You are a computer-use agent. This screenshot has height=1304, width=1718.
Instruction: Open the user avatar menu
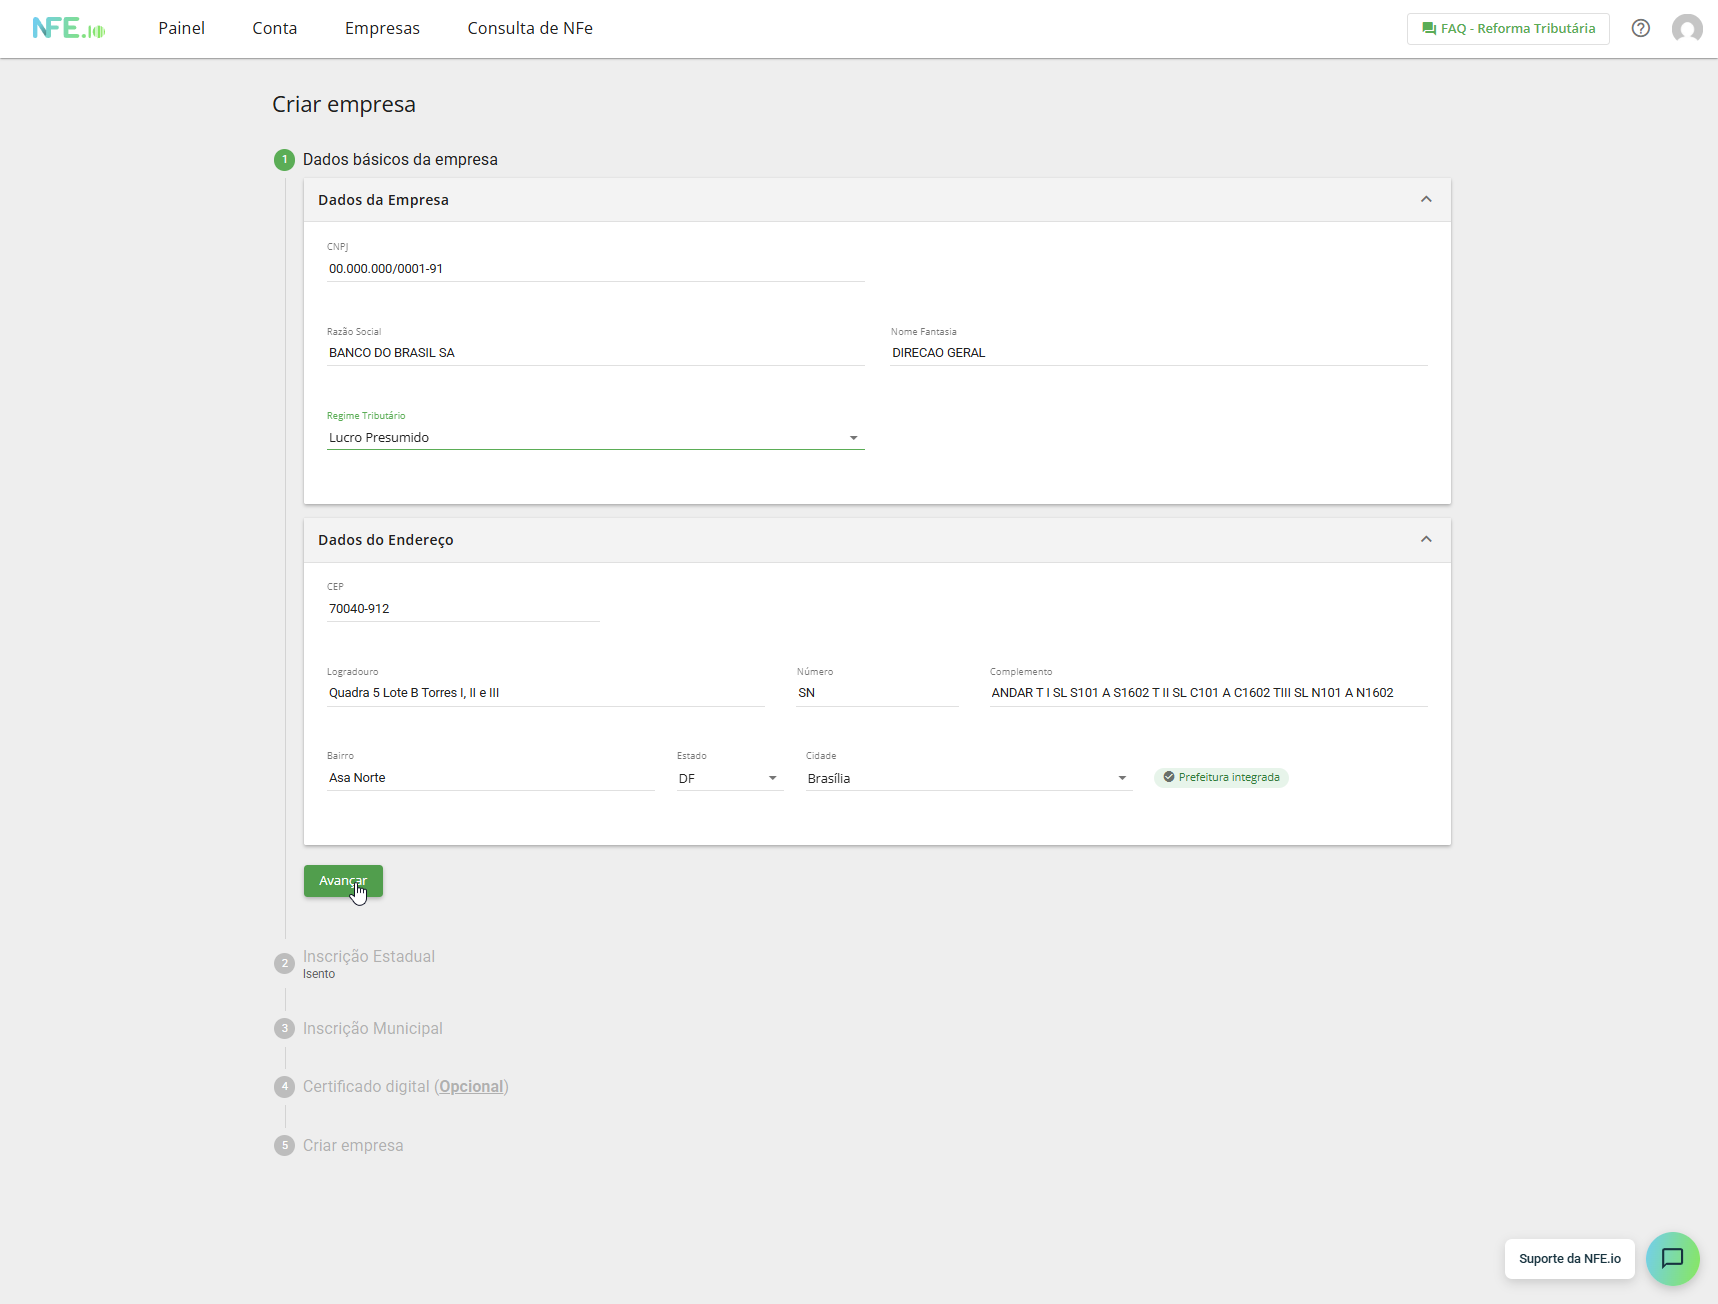point(1688,28)
